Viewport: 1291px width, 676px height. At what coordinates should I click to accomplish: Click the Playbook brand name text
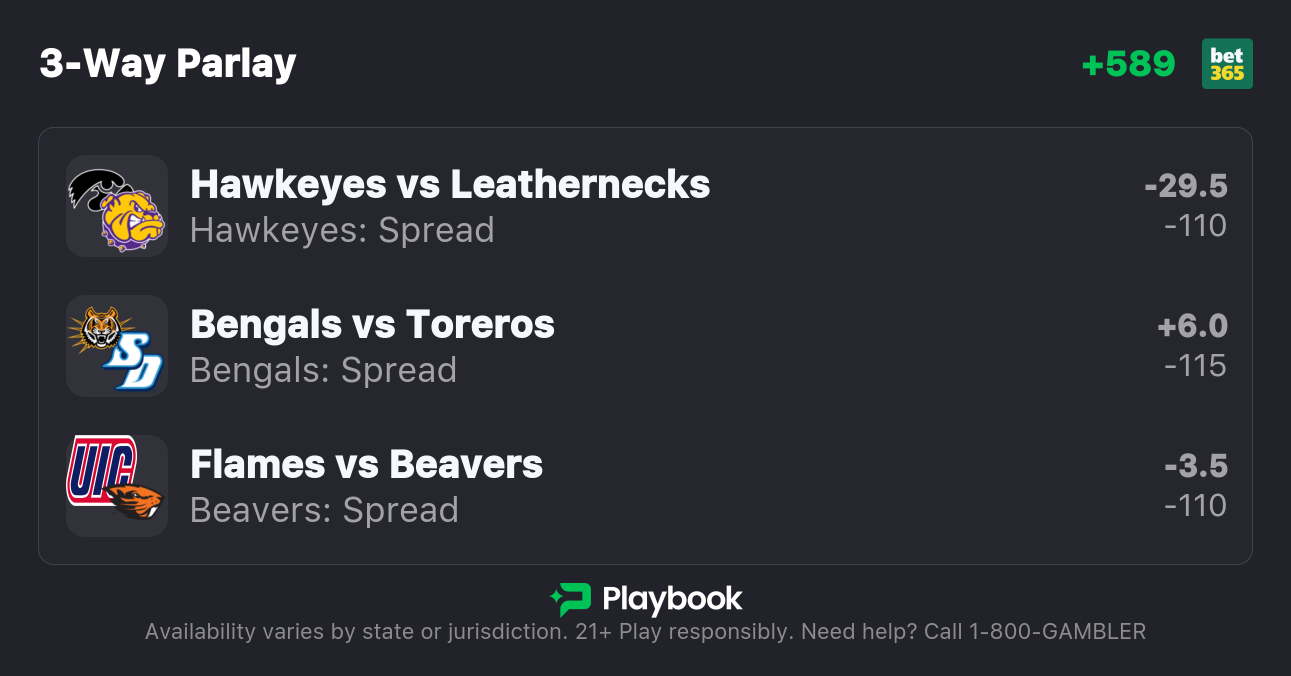[x=672, y=599]
